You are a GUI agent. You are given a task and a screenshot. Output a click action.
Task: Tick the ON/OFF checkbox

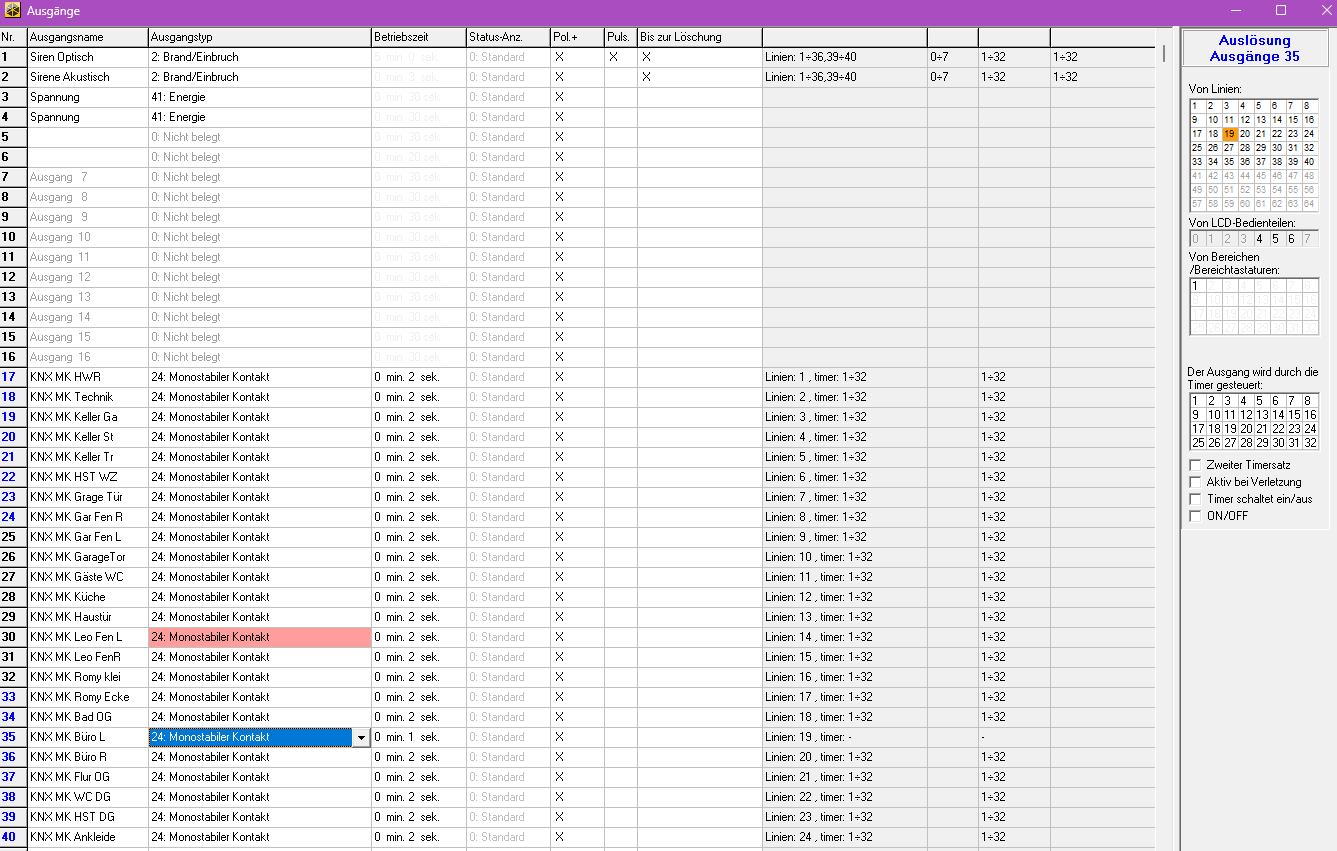point(1195,516)
